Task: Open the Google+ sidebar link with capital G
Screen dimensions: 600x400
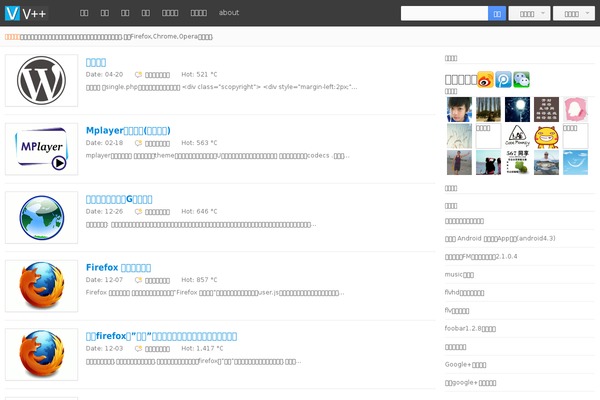Action: tap(465, 364)
